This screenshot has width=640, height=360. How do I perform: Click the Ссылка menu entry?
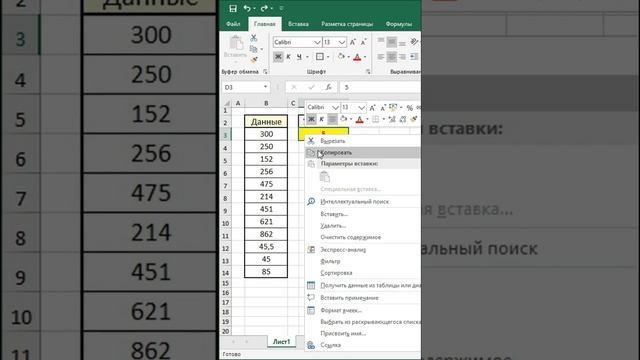pyautogui.click(x=363, y=345)
